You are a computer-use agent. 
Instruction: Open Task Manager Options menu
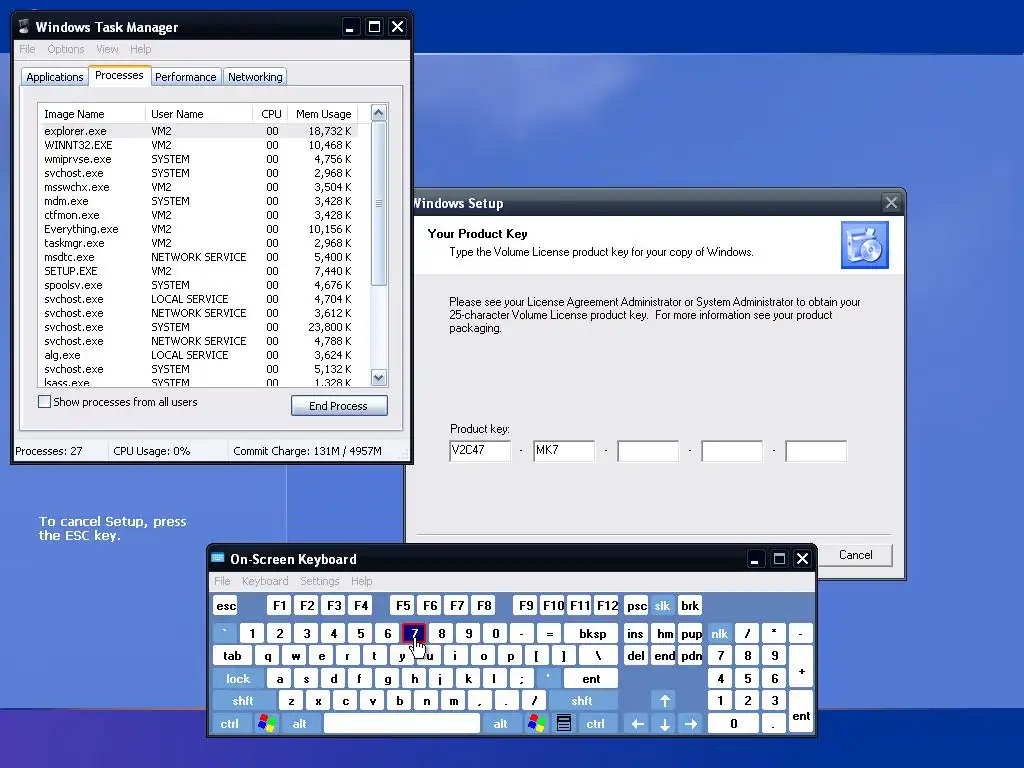coord(66,49)
